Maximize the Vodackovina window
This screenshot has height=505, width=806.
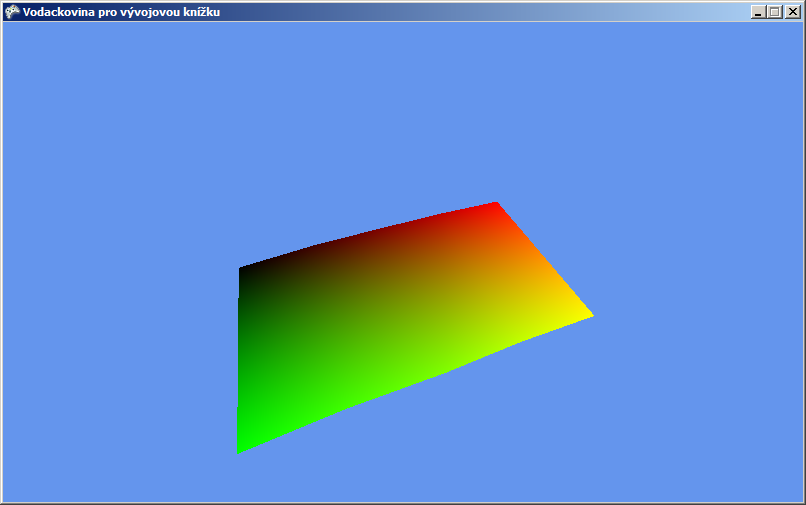pyautogui.click(x=775, y=12)
